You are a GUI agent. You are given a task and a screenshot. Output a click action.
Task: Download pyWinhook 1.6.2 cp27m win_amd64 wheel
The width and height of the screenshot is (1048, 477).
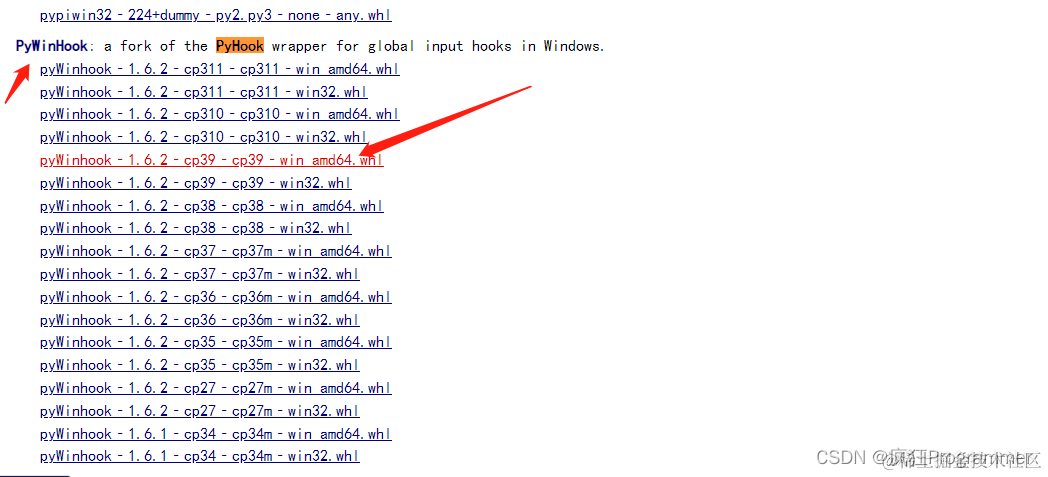tap(216, 388)
